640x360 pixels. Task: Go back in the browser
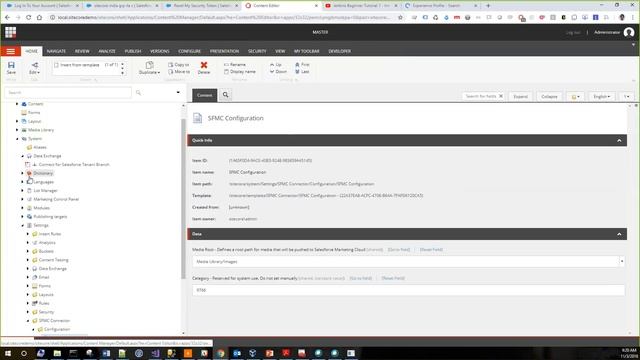pos(7,17)
